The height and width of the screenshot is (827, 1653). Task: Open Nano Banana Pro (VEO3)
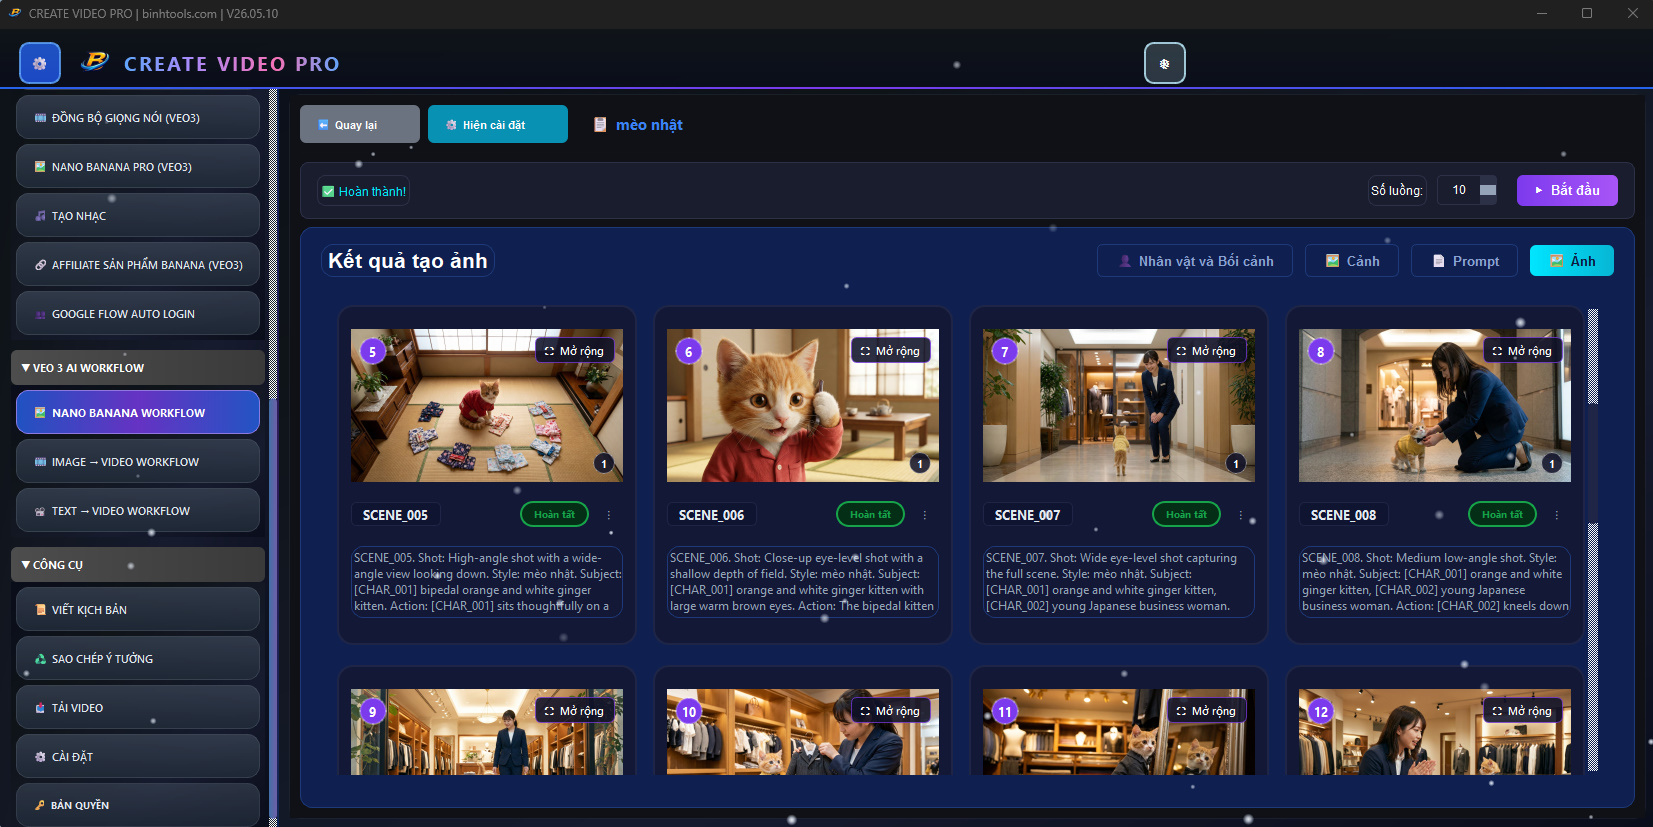tap(138, 167)
